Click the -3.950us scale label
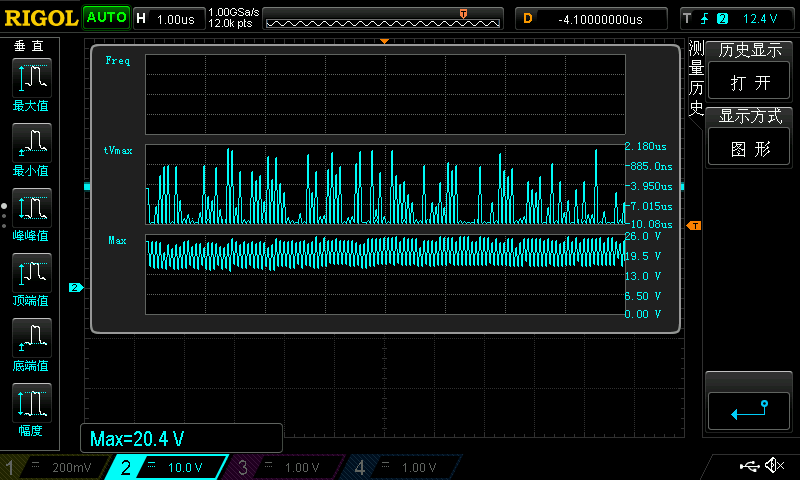800x480 pixels. tap(650, 187)
